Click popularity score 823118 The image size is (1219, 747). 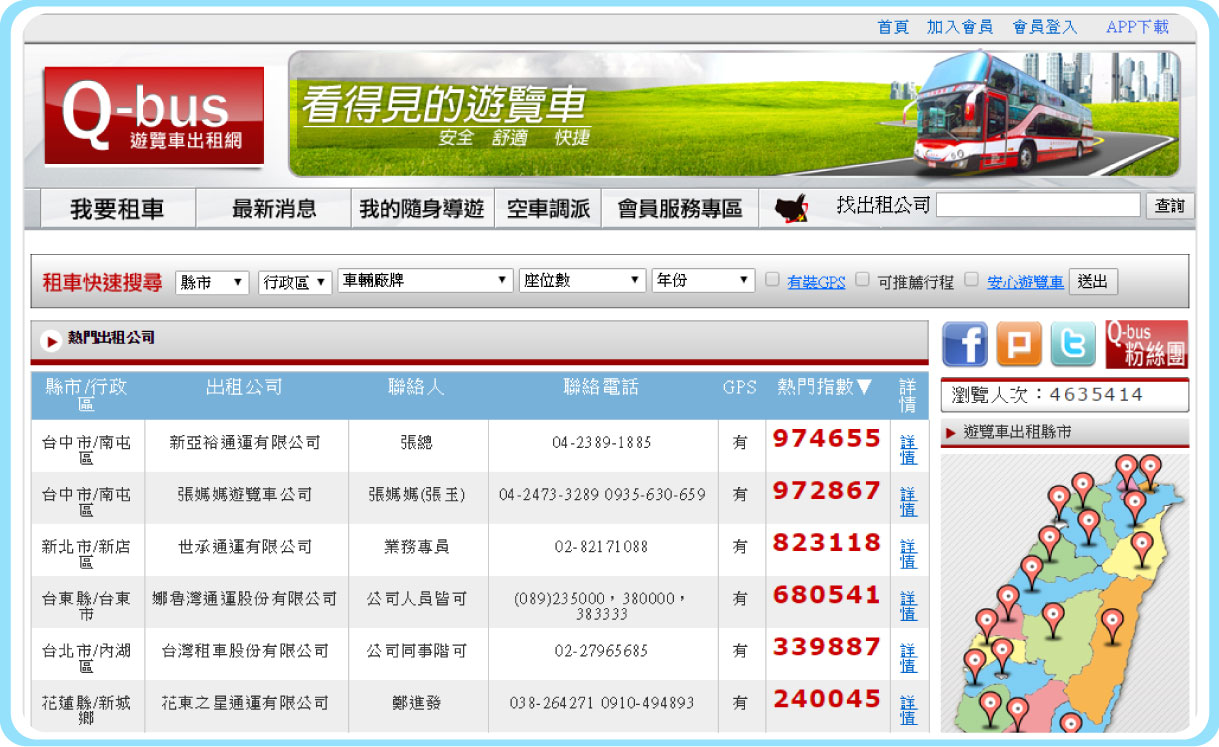[x=827, y=543]
